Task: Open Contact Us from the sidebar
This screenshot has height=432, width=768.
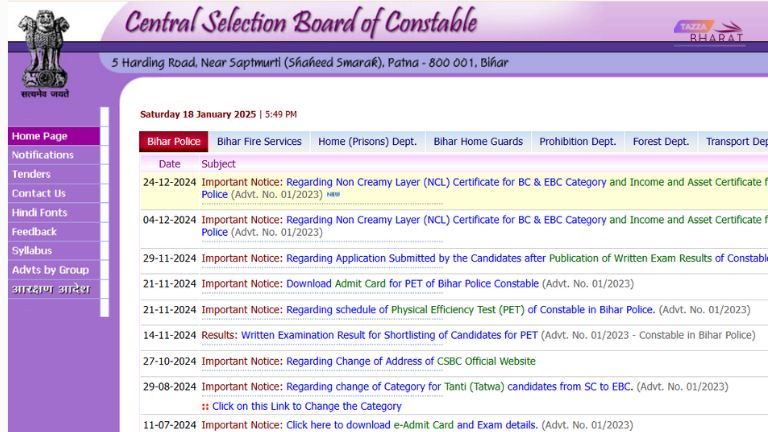Action: [54, 193]
